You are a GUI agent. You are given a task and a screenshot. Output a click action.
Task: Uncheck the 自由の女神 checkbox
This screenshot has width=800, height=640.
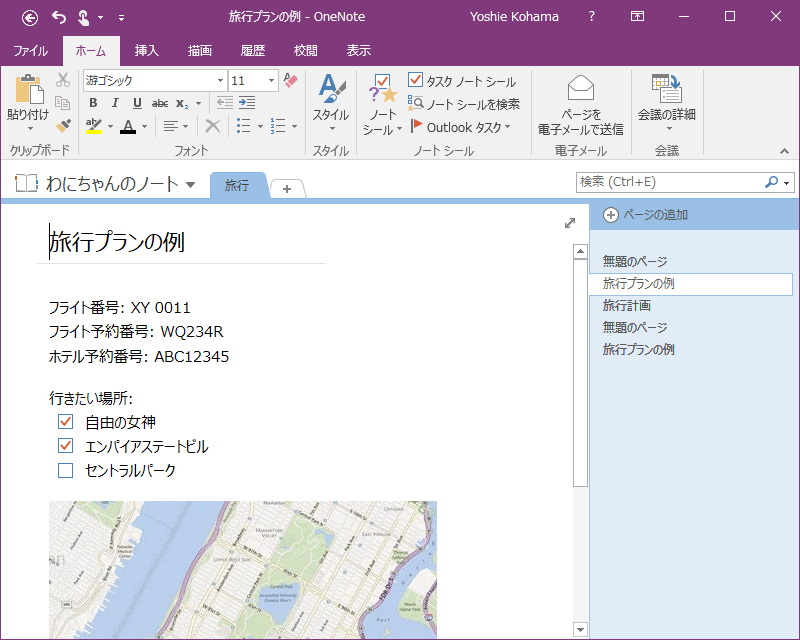(x=66, y=422)
